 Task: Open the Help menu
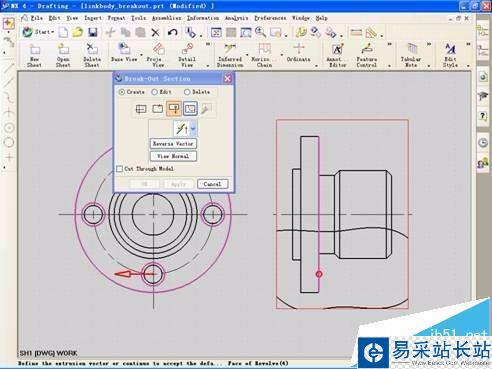[x=321, y=18]
